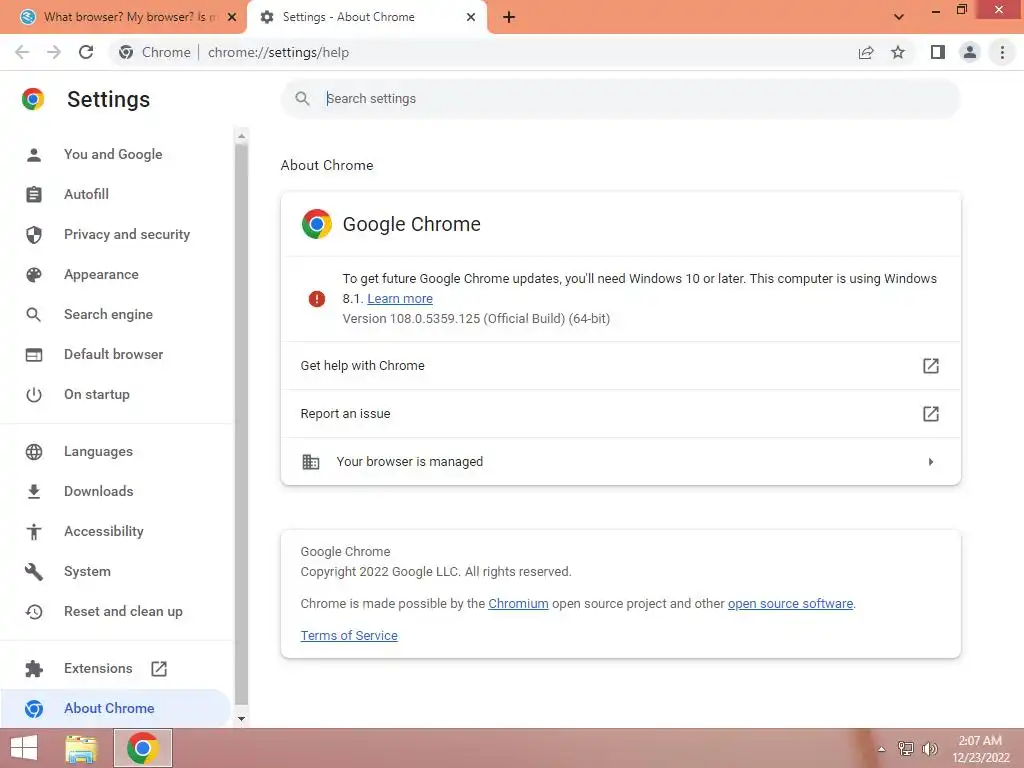
Task: Click the Downloads arrow icon
Action: pyautogui.click(x=34, y=492)
